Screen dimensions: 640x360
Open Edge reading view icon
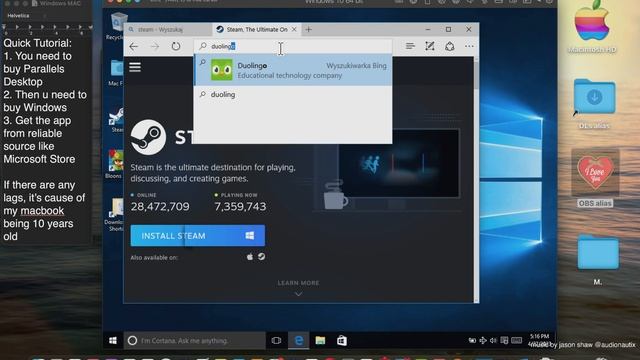pos(410,46)
